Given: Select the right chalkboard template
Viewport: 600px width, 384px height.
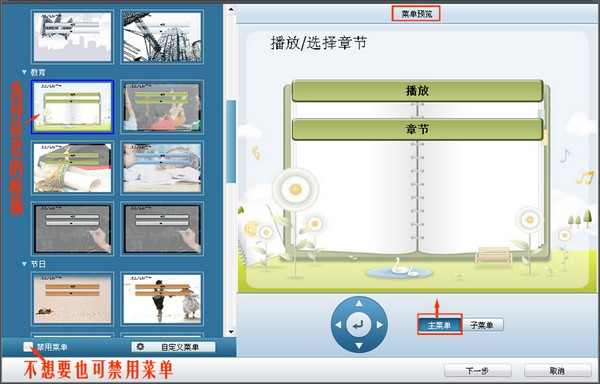Looking at the screenshot, I should click(162, 228).
